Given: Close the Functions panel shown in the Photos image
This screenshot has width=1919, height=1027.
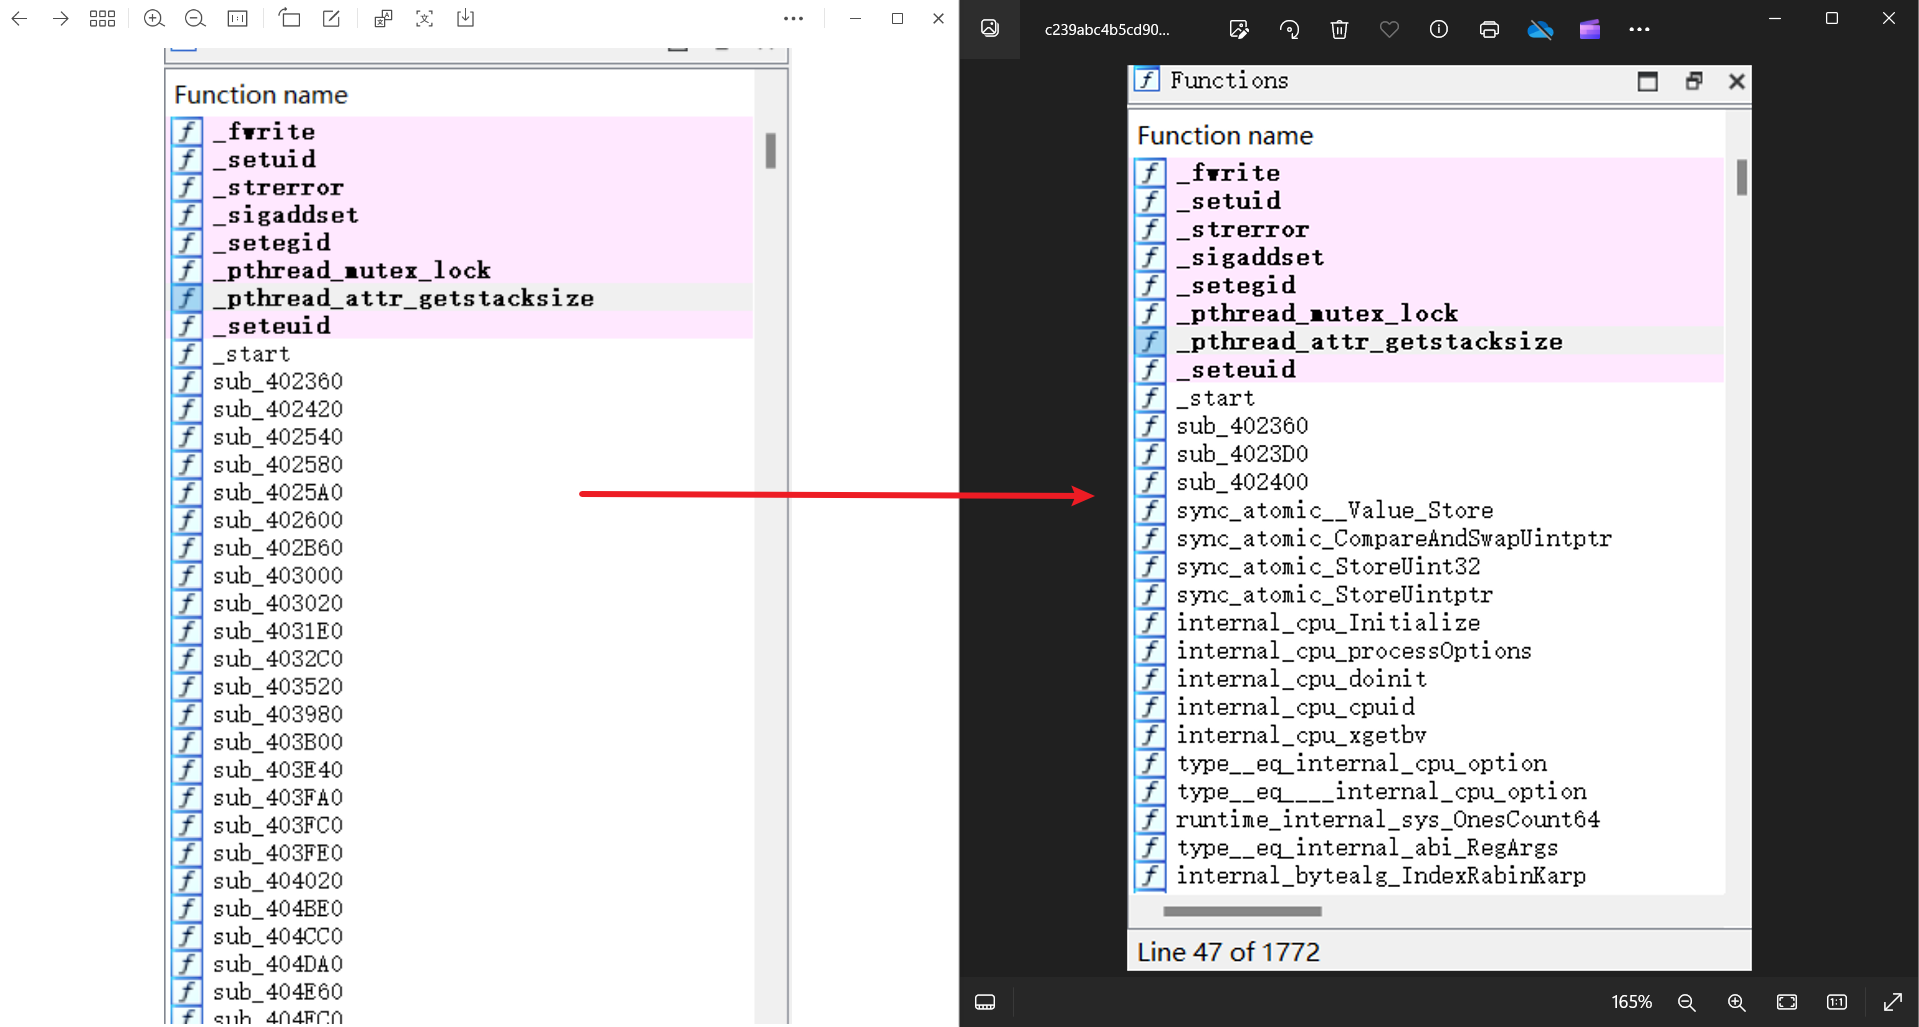Looking at the screenshot, I should coord(1737,81).
